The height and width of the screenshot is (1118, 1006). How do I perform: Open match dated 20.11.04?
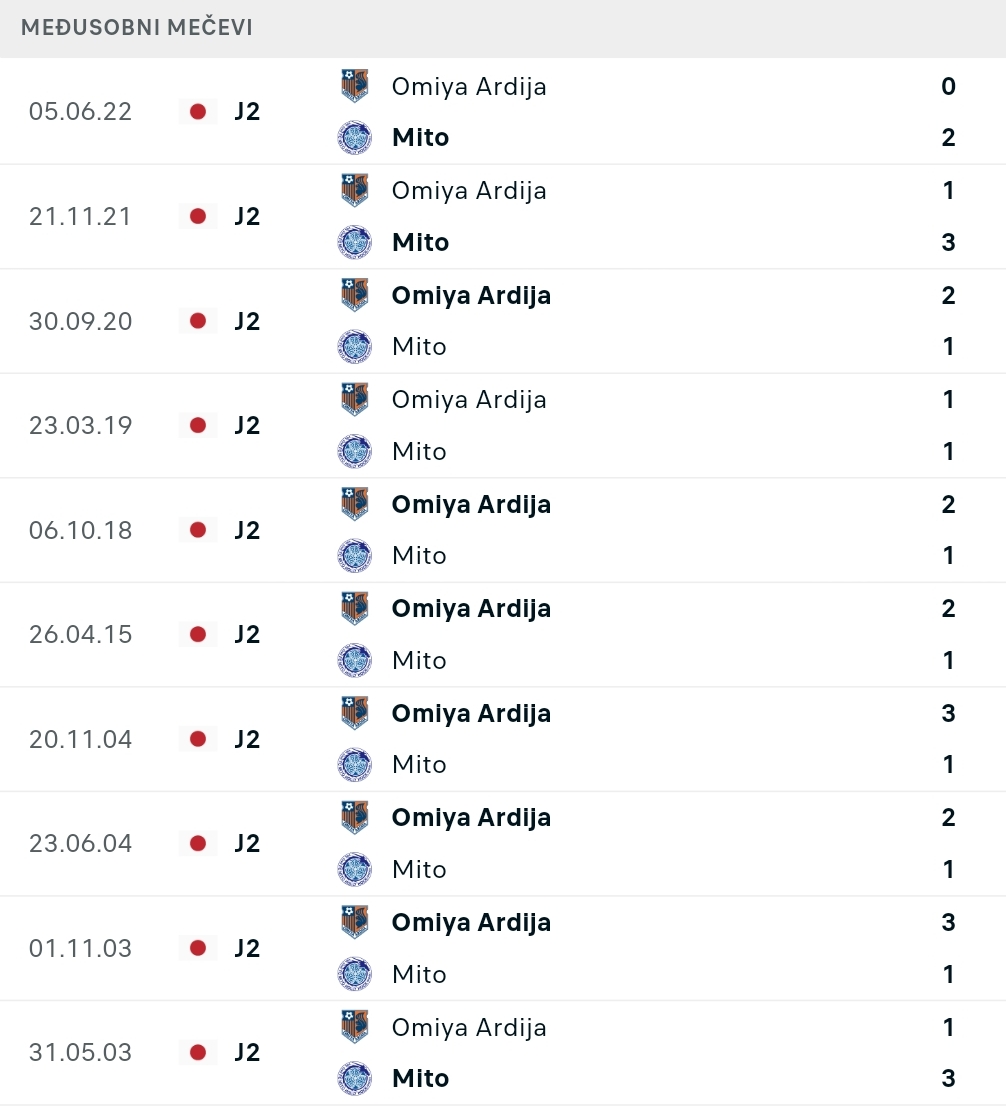503,739
